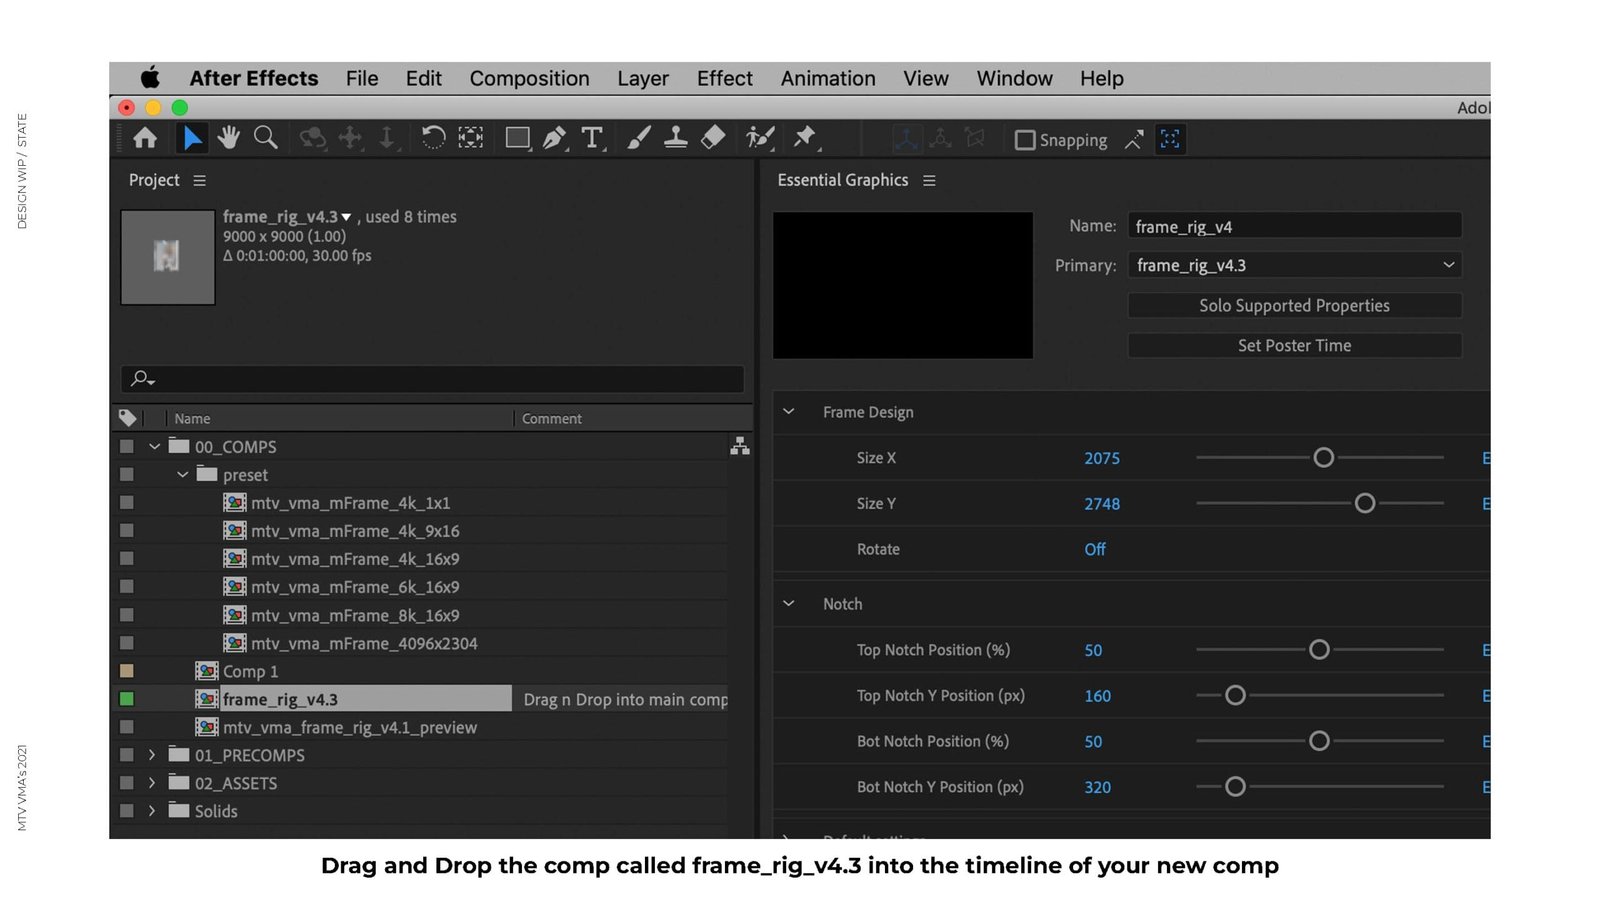This screenshot has height=901, width=1600.
Task: Click the frame_rig_v4.3 preview thumbnail
Action: click(168, 257)
